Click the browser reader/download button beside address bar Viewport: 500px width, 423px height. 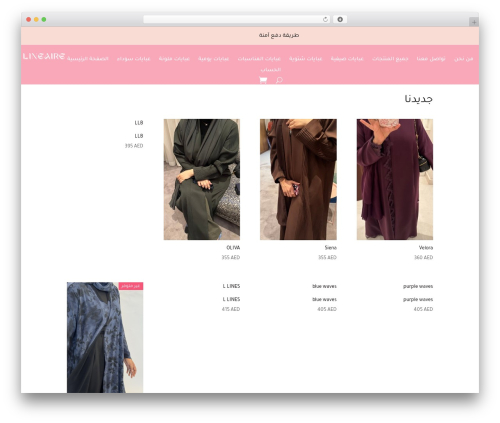(340, 20)
